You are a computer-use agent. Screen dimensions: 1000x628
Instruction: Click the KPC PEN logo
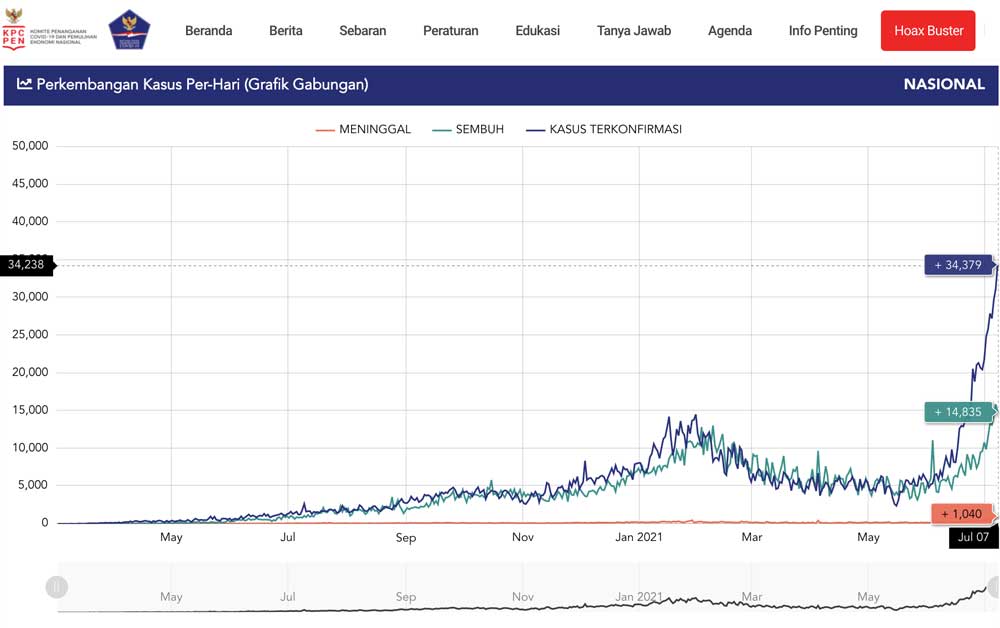point(14,38)
